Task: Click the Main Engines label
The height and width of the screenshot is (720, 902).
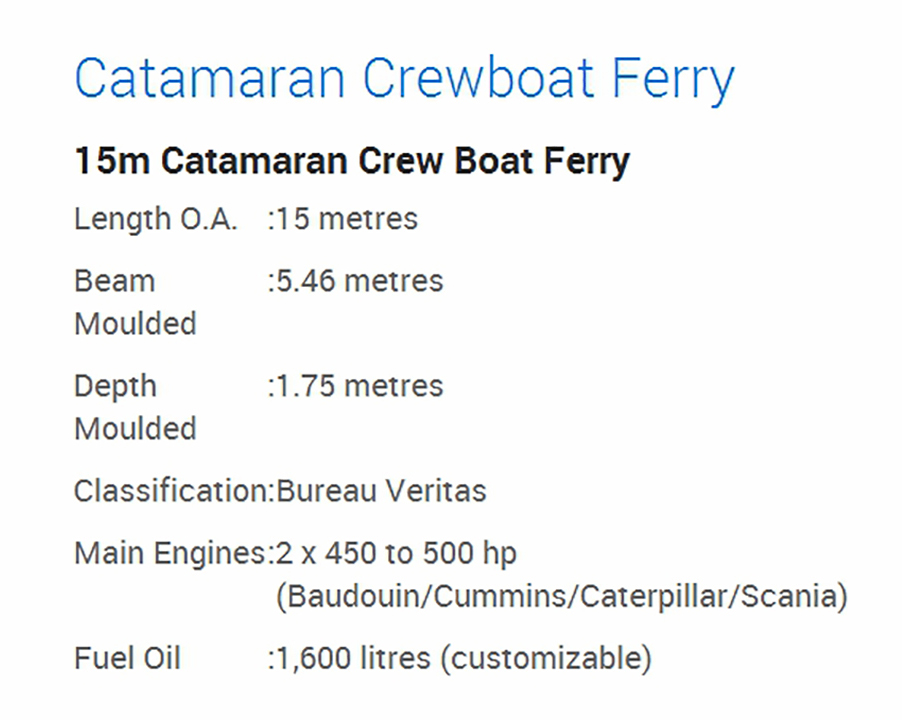Action: [171, 553]
